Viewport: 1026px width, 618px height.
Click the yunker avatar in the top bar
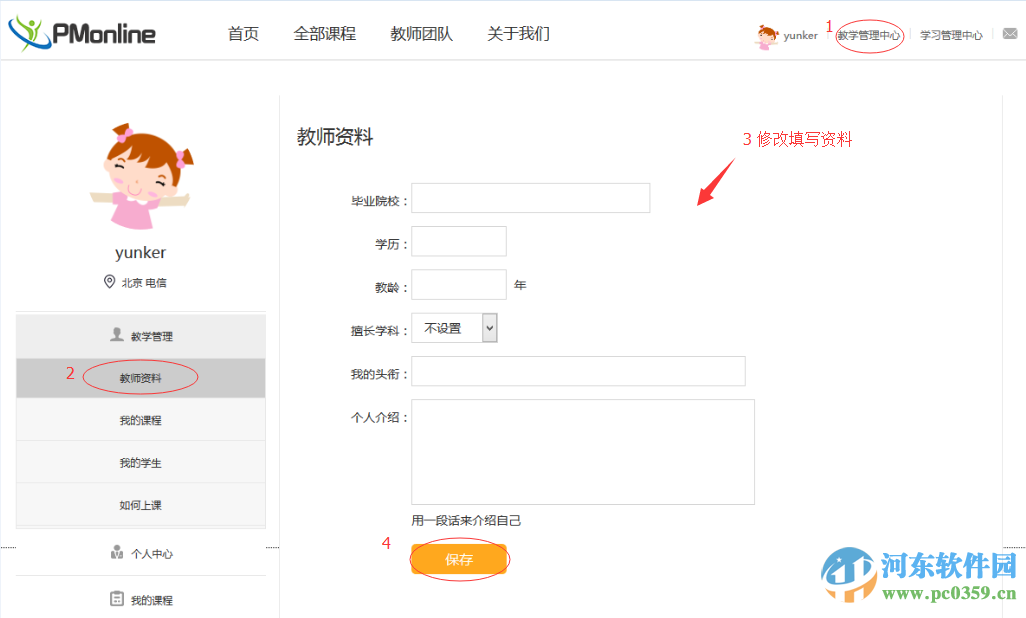[x=766, y=33]
